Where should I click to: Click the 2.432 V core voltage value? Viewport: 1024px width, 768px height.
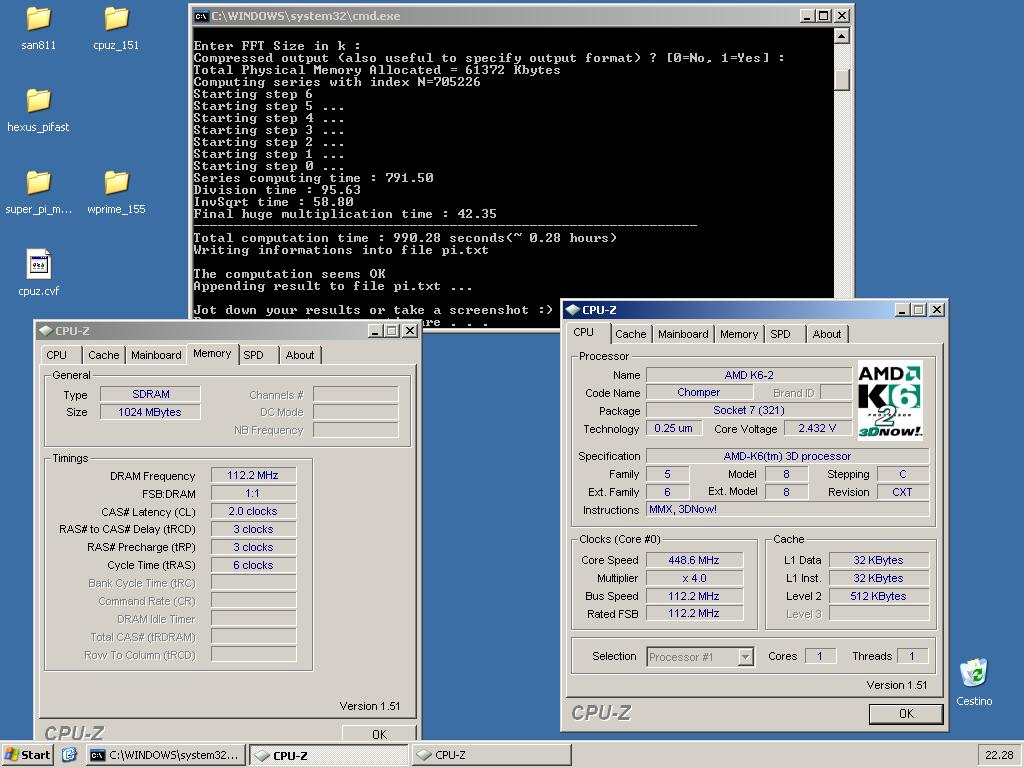tap(816, 428)
